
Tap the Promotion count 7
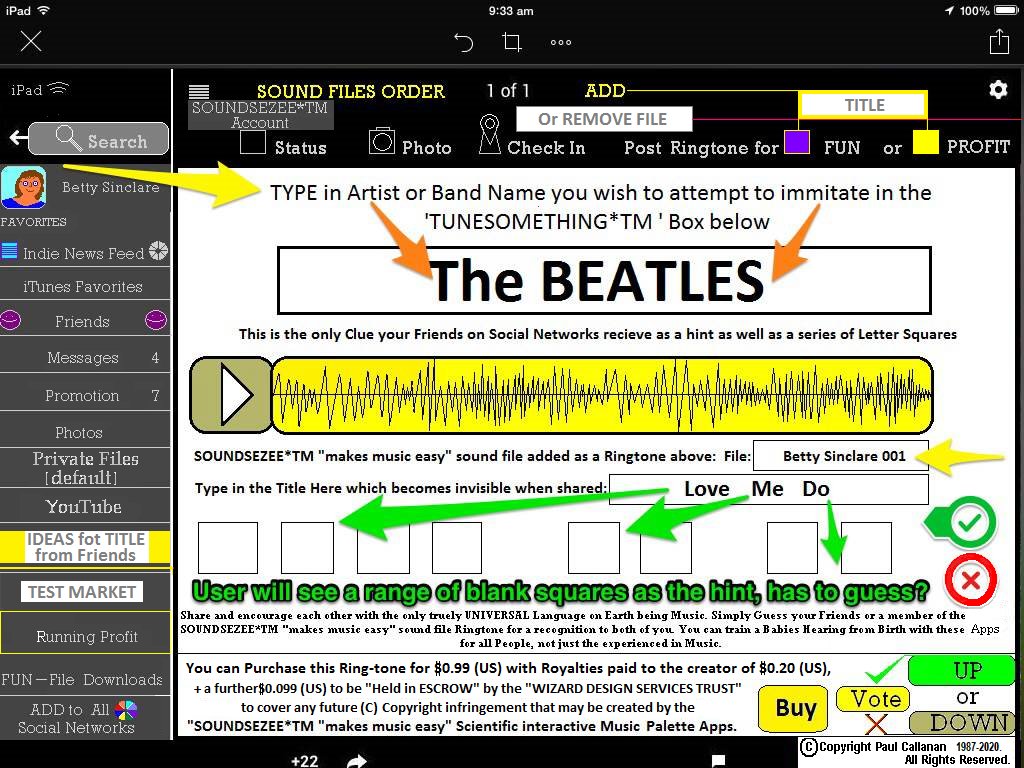pos(155,395)
